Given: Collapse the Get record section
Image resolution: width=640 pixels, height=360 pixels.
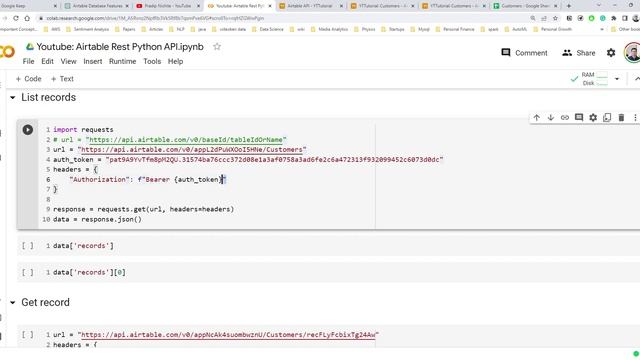Looking at the screenshot, I should 13,302.
